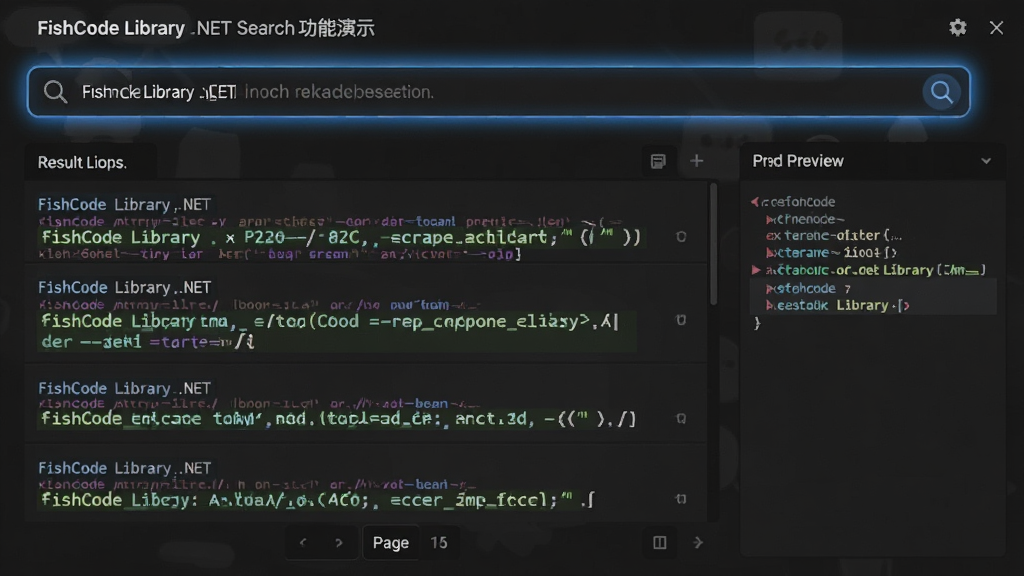
Task: Open first FishCode Library .NET result title
Action: pos(124,204)
